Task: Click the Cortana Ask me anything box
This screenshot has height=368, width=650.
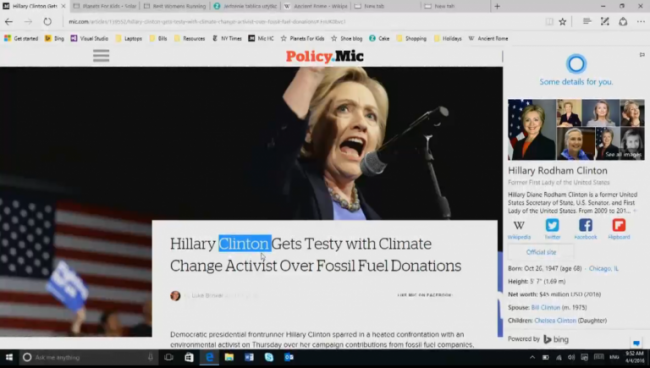Action: pos(88,357)
